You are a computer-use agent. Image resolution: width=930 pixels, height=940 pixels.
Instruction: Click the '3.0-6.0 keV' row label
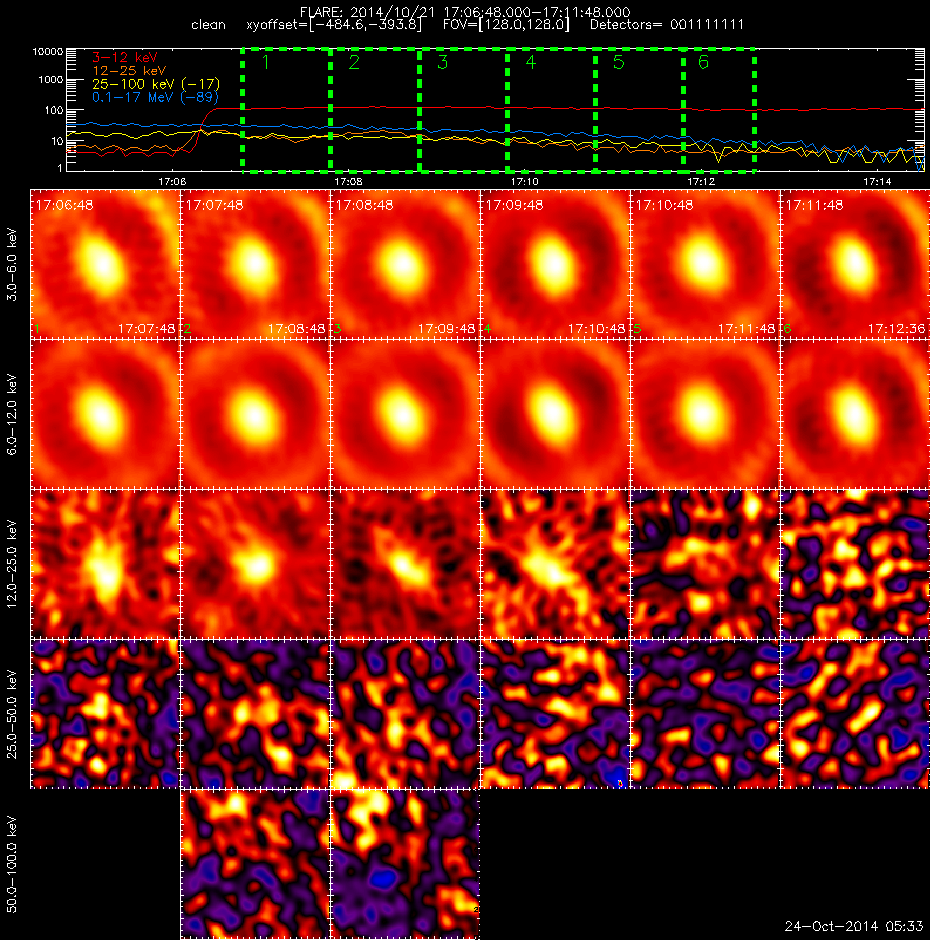(x=12, y=264)
